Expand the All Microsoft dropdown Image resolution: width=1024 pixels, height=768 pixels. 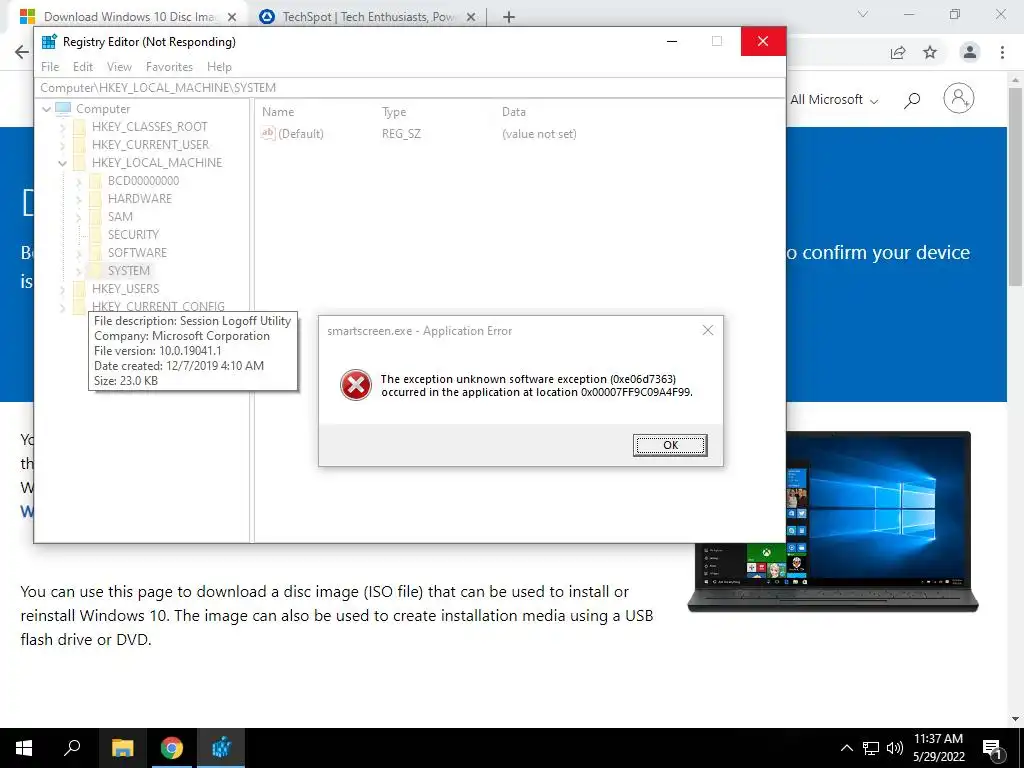pyautogui.click(x=834, y=100)
